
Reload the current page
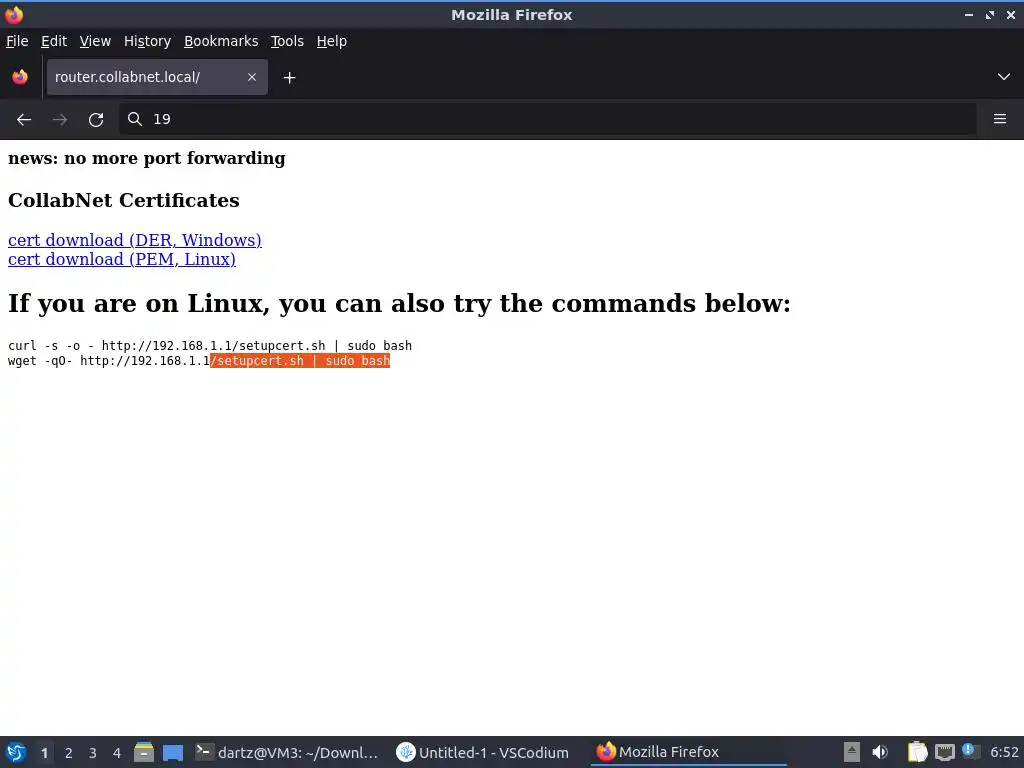[96, 120]
